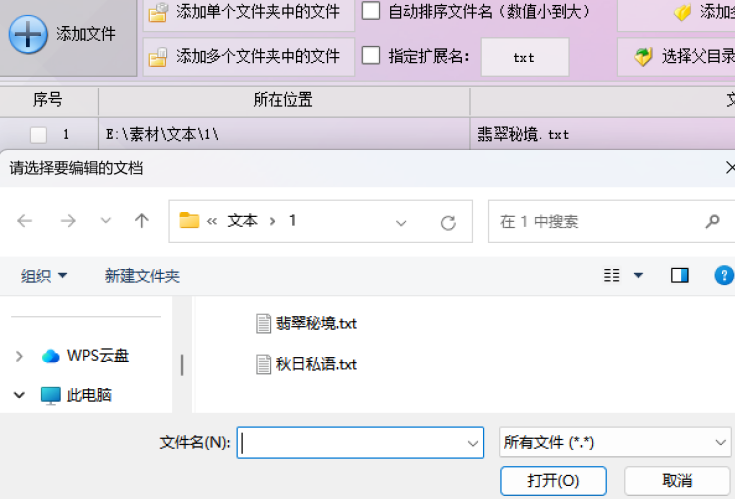Open 所有文件 (*.*) filter dropdown

click(x=615, y=442)
